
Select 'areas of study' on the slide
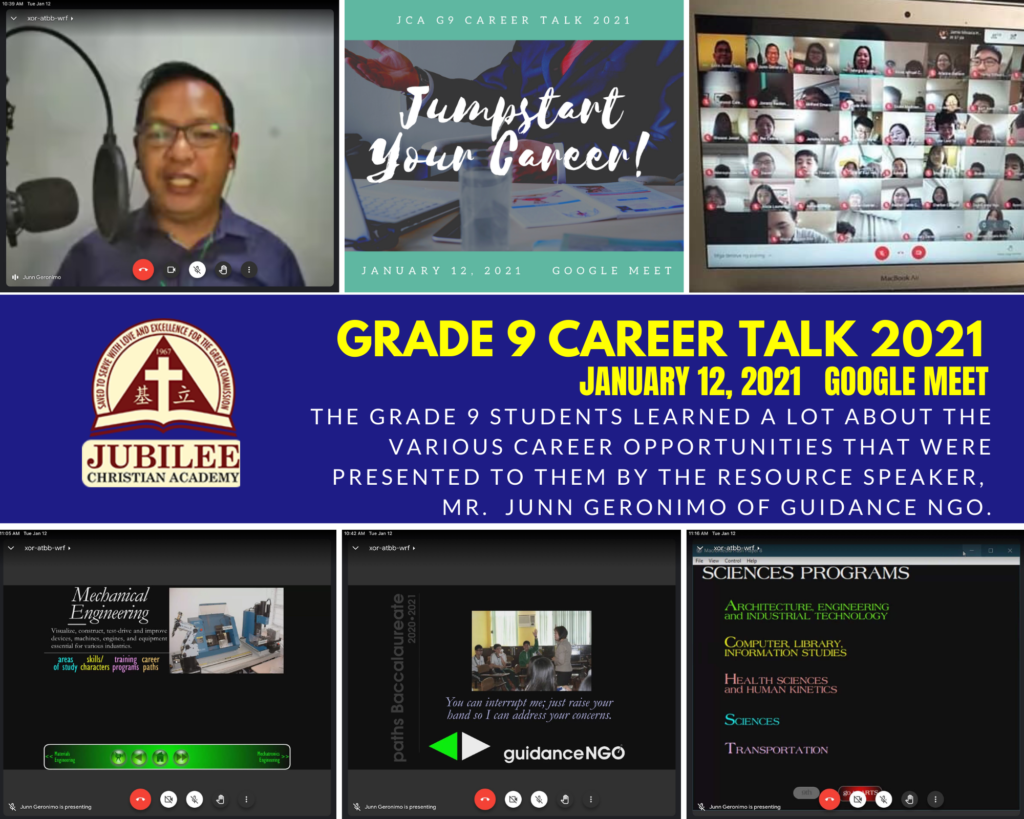click(65, 664)
